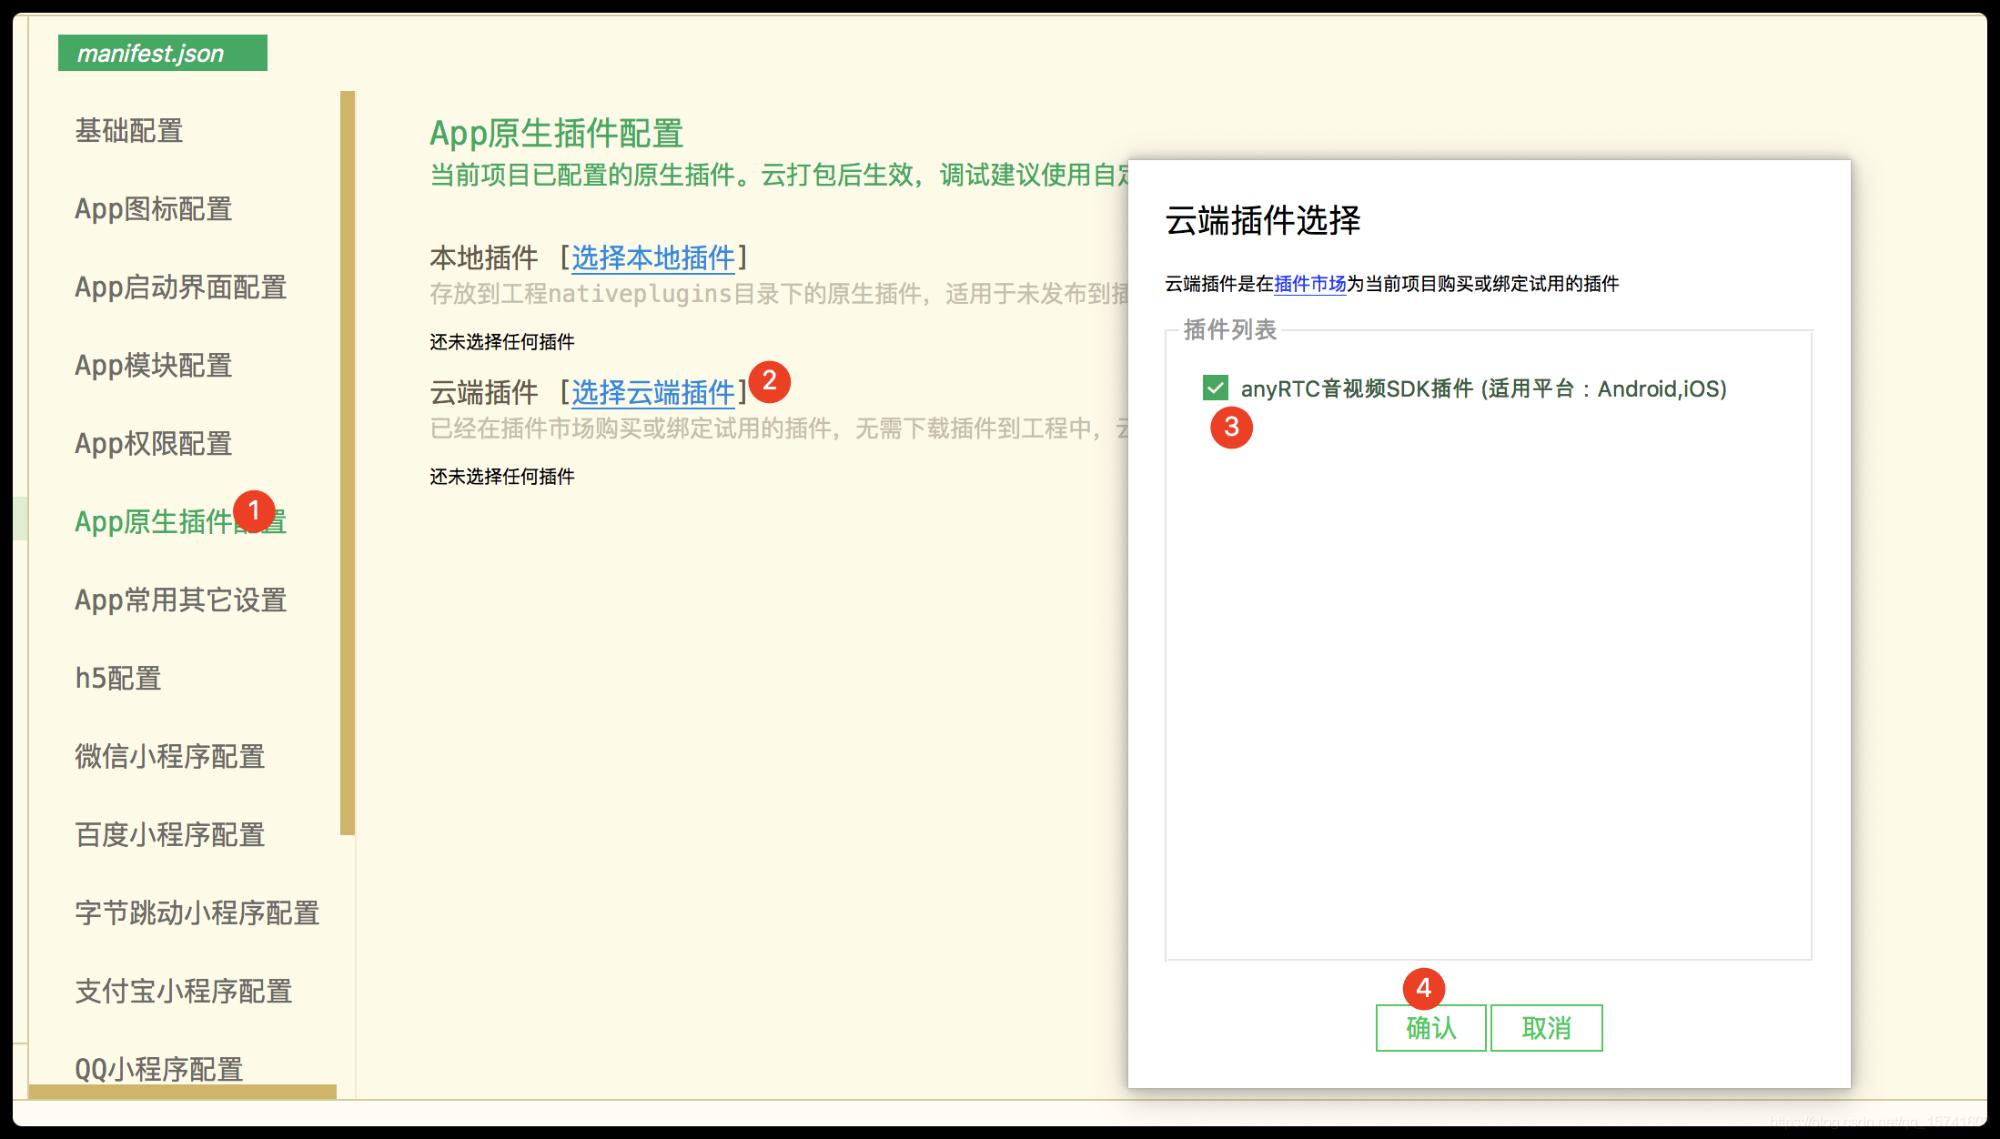Select 字节跳动小程序配置
The height and width of the screenshot is (1139, 2000).
pos(197,912)
